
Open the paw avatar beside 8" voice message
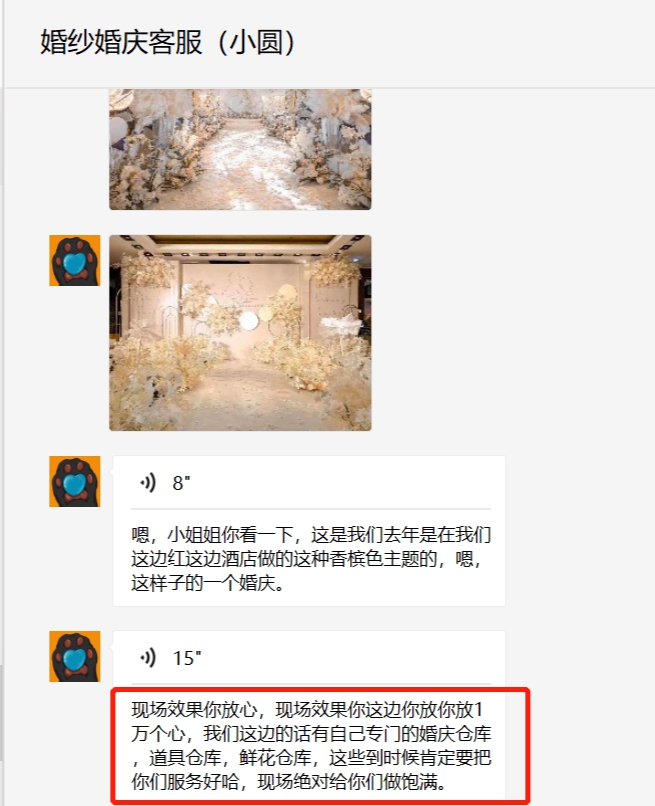tap(75, 482)
